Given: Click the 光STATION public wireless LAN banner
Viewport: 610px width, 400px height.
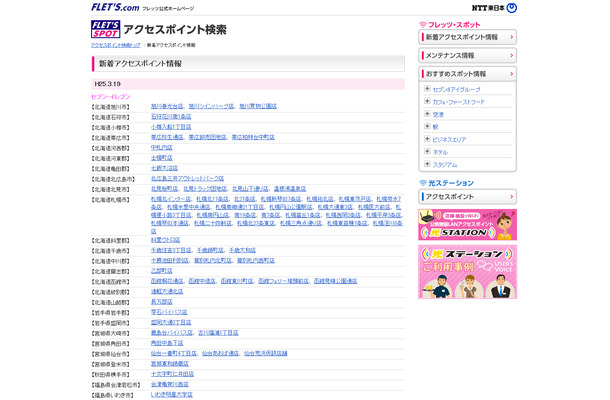Looking at the screenshot, I should [467, 225].
